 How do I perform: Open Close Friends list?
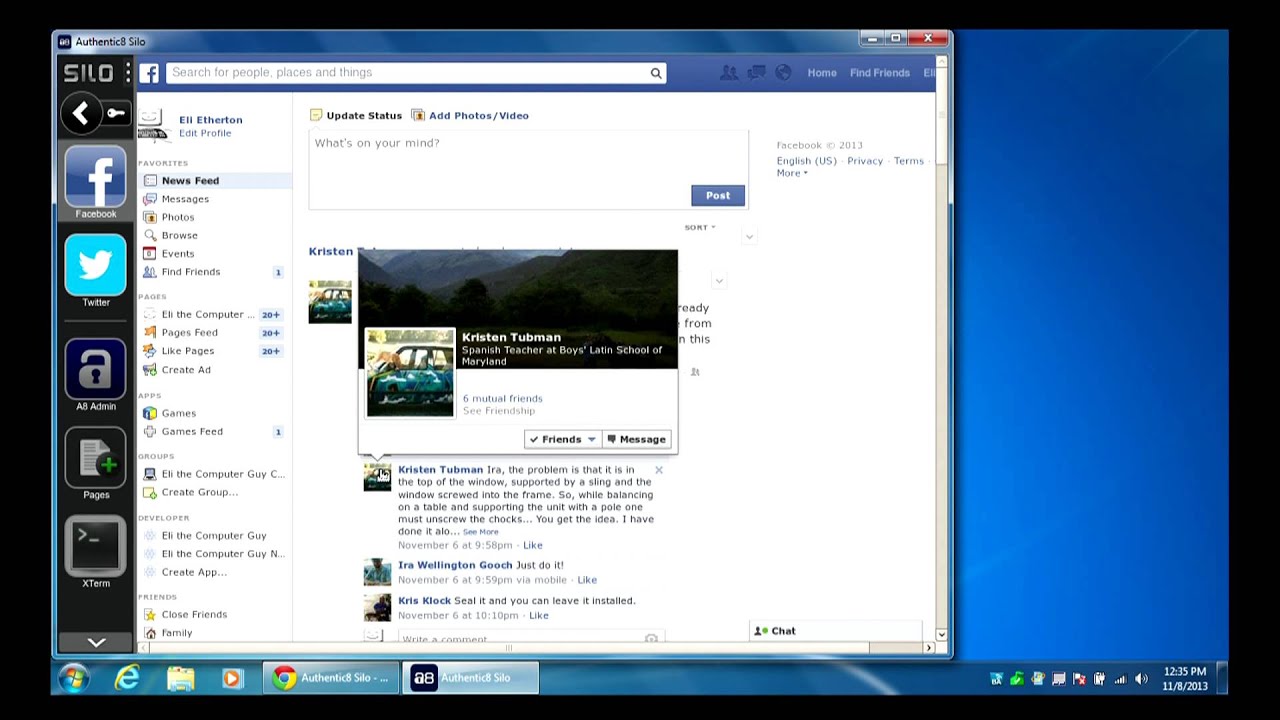(194, 615)
